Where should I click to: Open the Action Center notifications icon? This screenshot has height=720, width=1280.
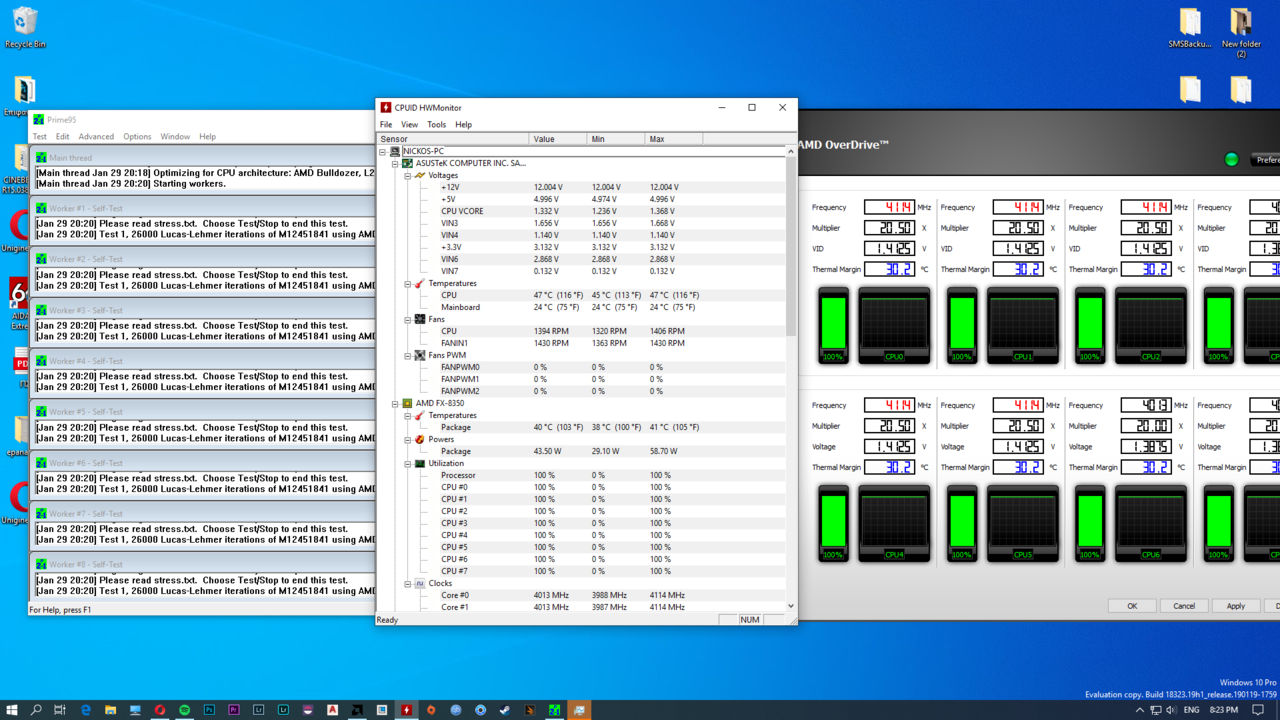[1258, 710]
